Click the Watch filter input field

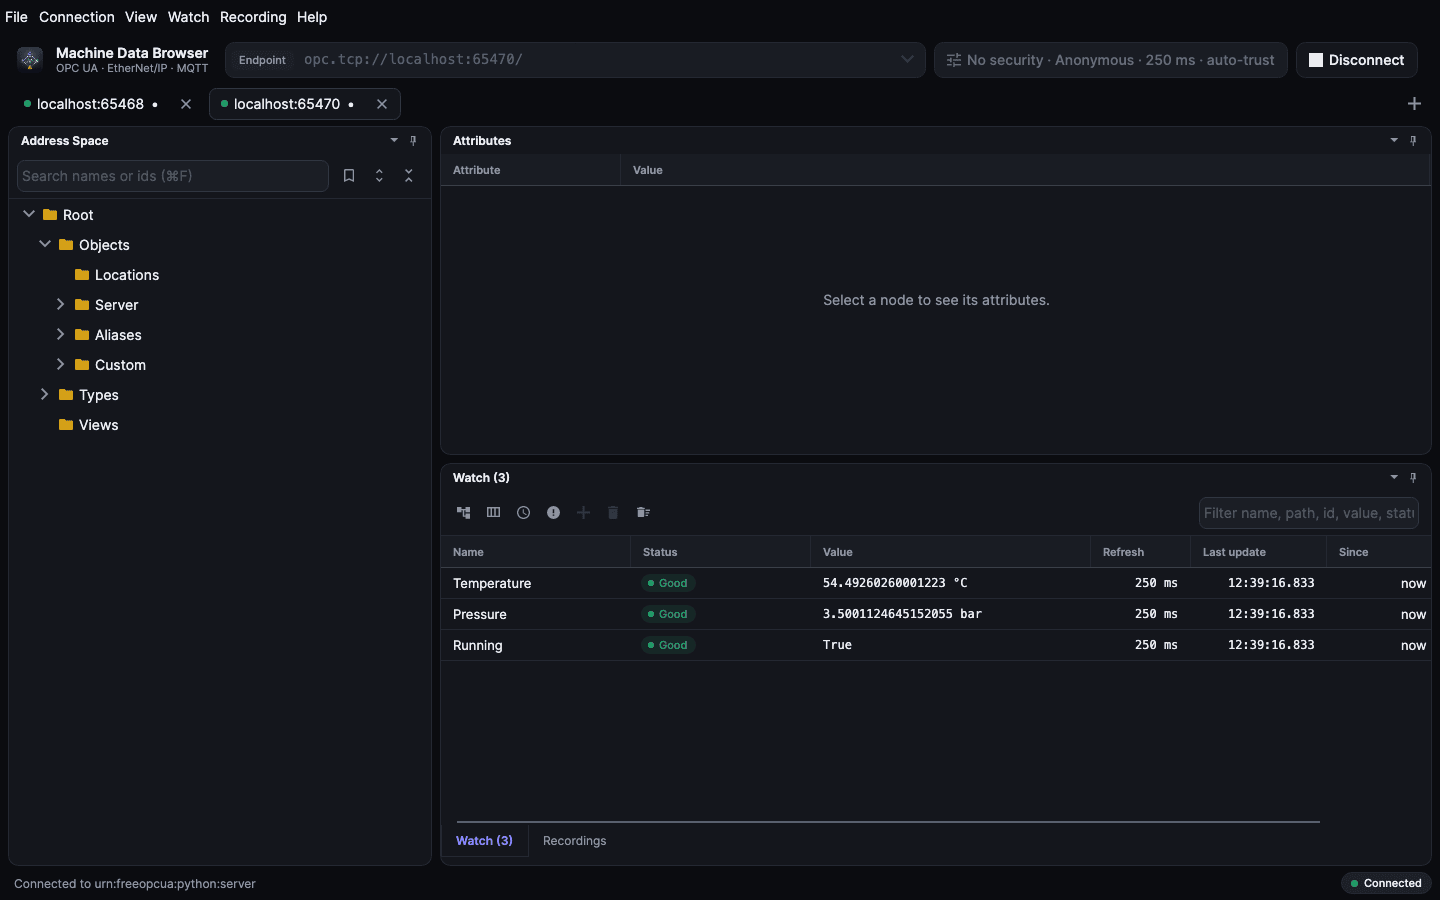tap(1308, 513)
